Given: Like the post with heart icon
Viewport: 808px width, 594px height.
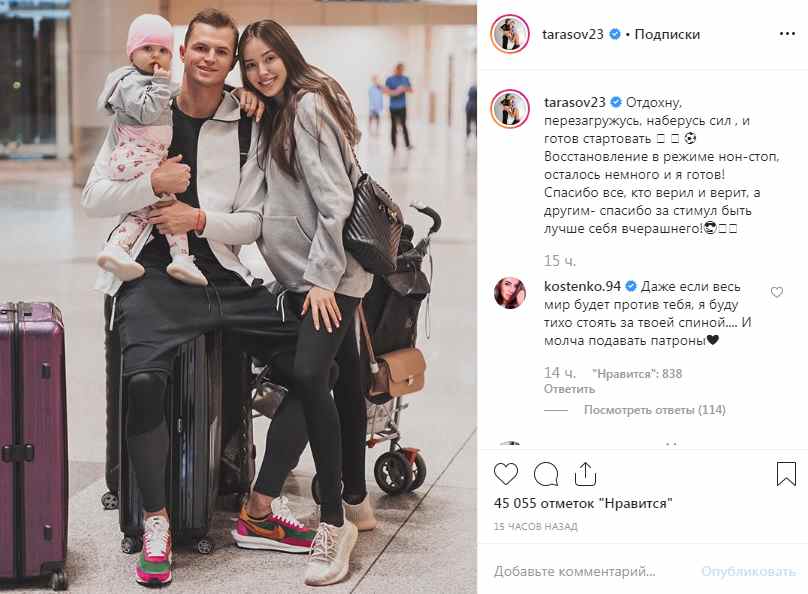Looking at the screenshot, I should 506,473.
